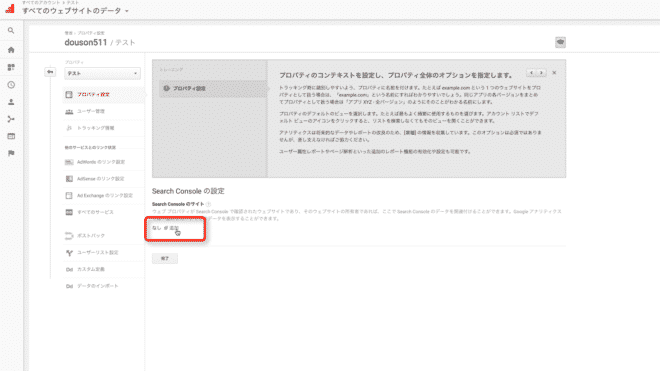The width and height of the screenshot is (660, 371).
Task: Click the プロパティ設定 page icon
Action: click(69, 95)
